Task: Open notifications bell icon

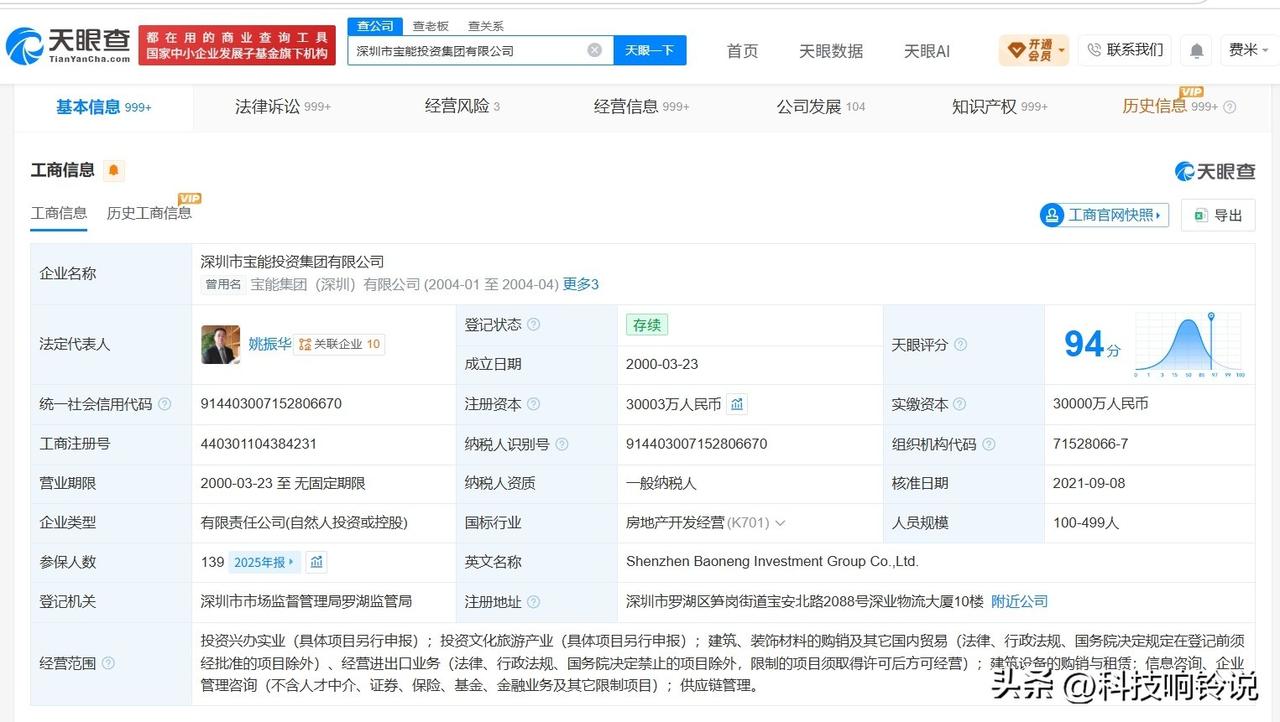Action: (1196, 50)
